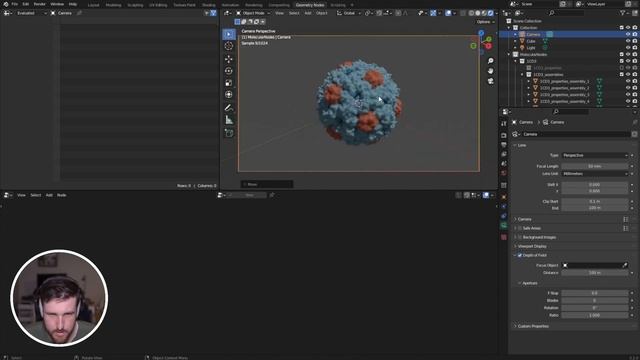Open the Global transform orientation dropdown
The width and height of the screenshot is (640, 360).
coord(349,13)
